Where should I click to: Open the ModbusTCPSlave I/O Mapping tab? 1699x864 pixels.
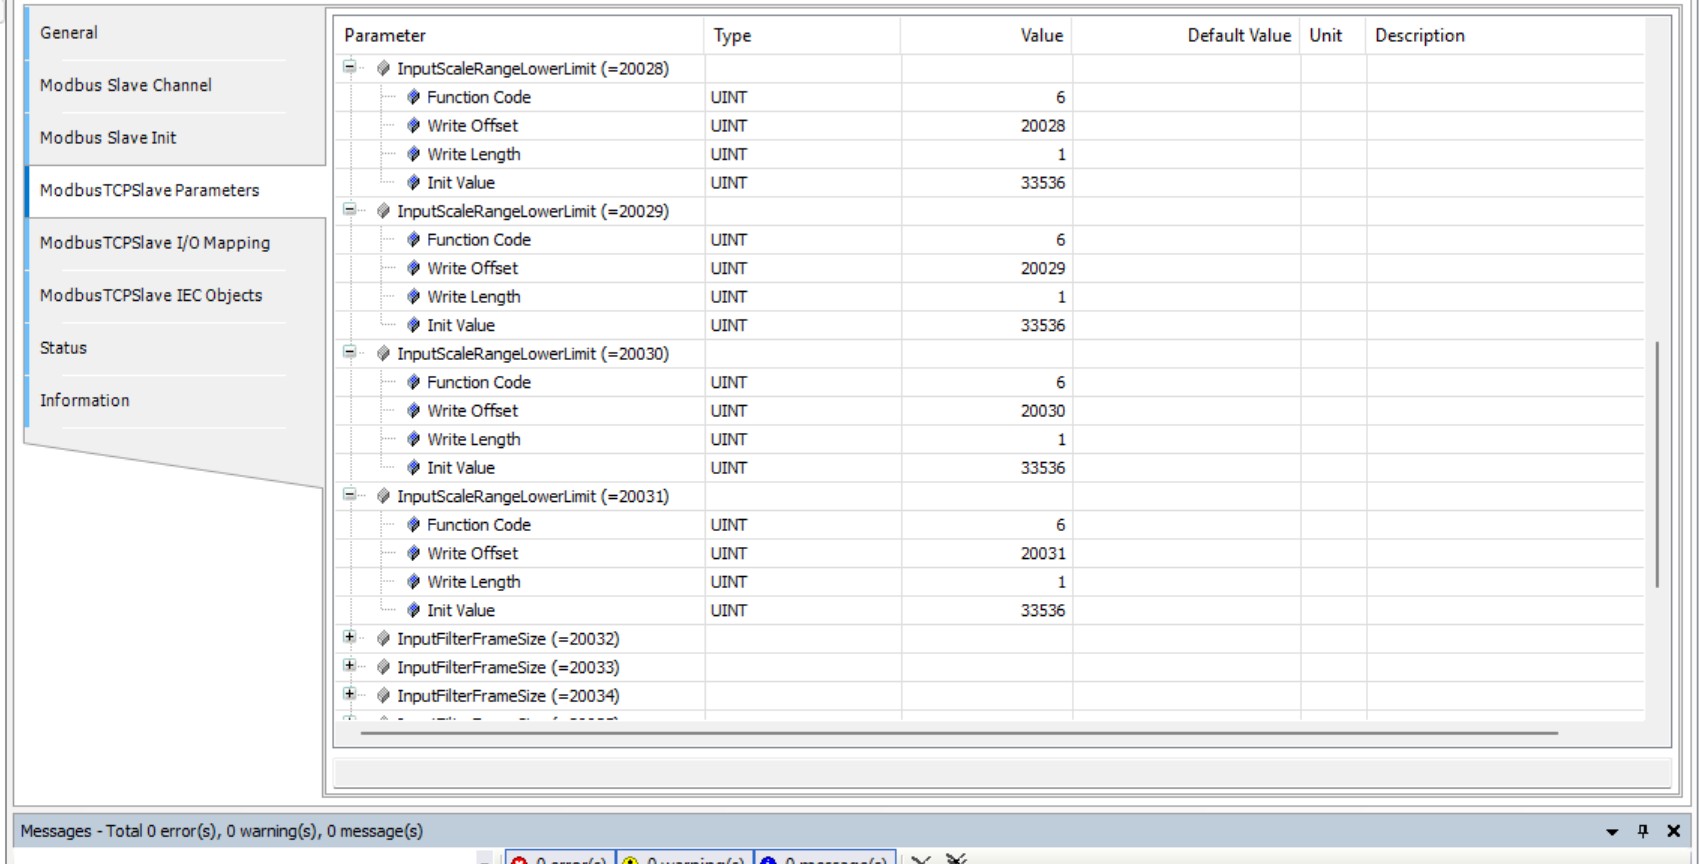[155, 243]
